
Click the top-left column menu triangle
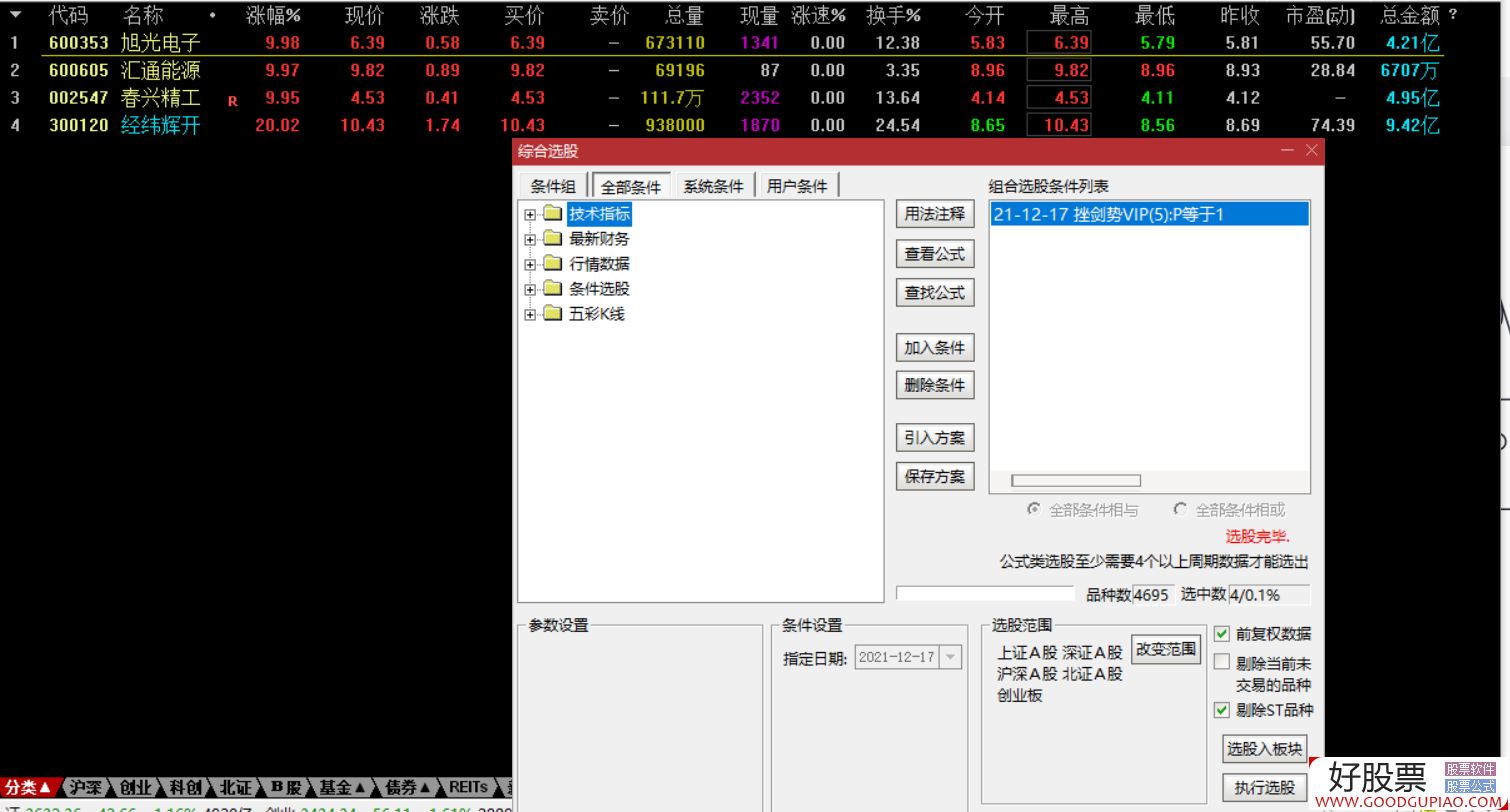click(x=15, y=15)
